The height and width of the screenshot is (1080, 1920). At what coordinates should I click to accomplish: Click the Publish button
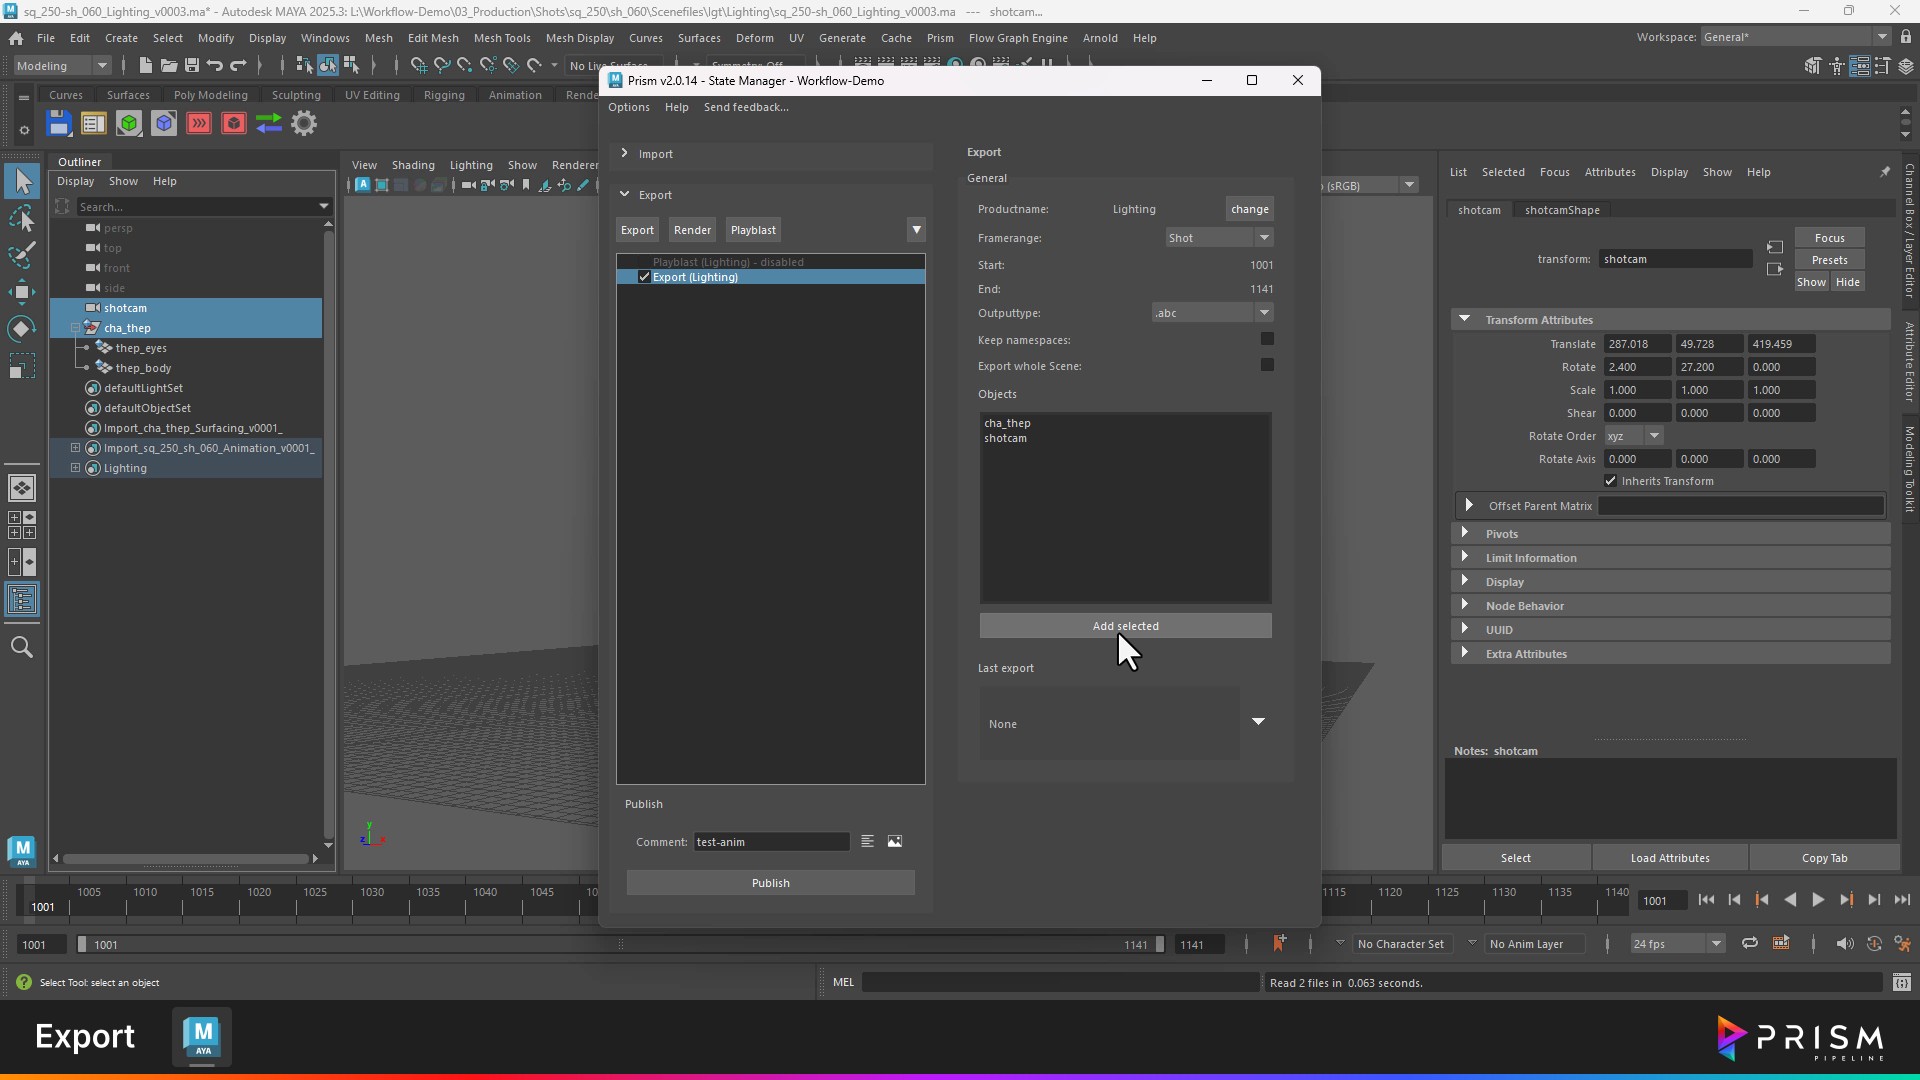[x=771, y=883]
